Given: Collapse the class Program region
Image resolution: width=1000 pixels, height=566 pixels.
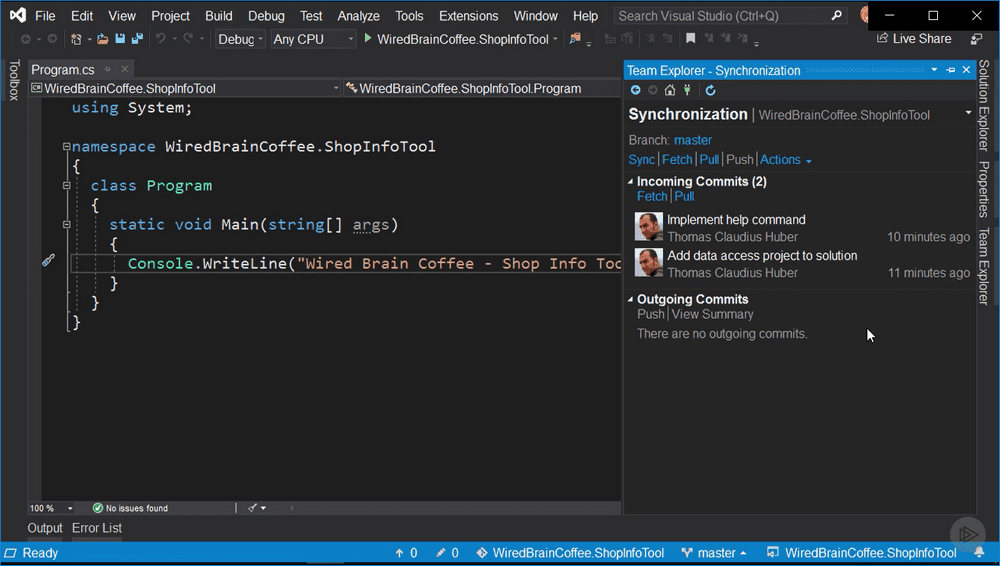Looking at the screenshot, I should coord(66,186).
